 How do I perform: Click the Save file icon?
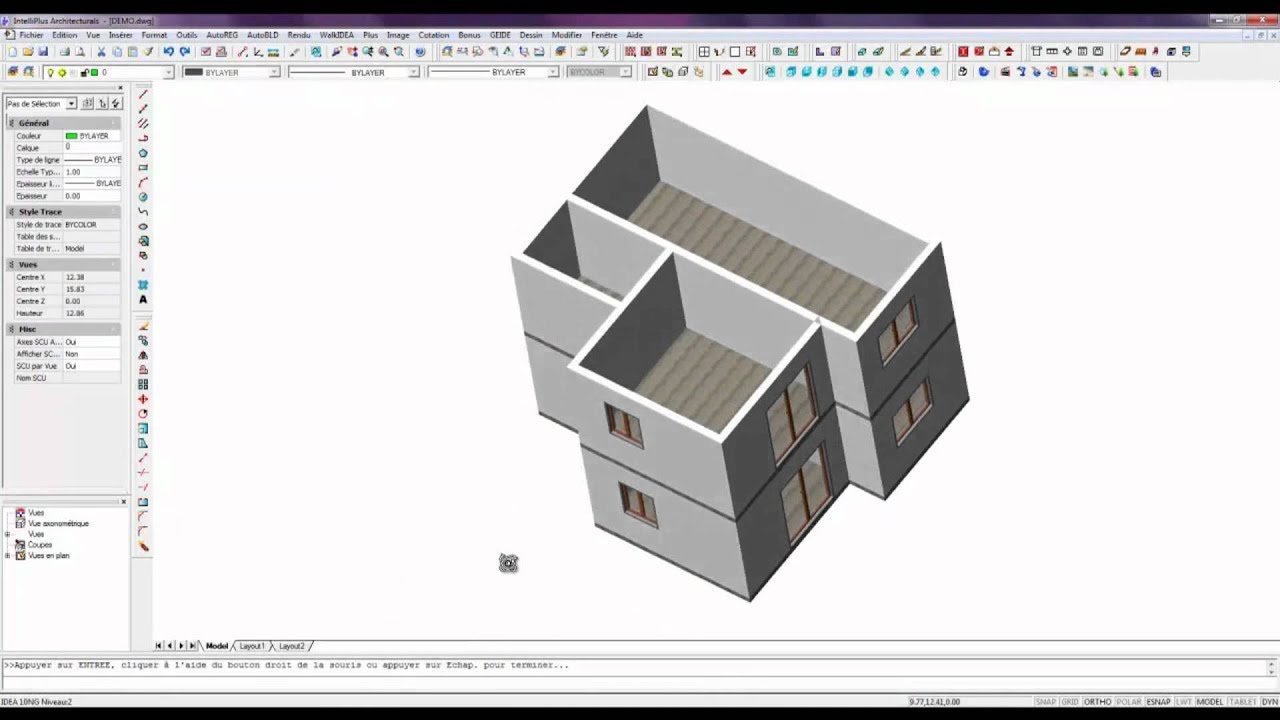click(43, 52)
